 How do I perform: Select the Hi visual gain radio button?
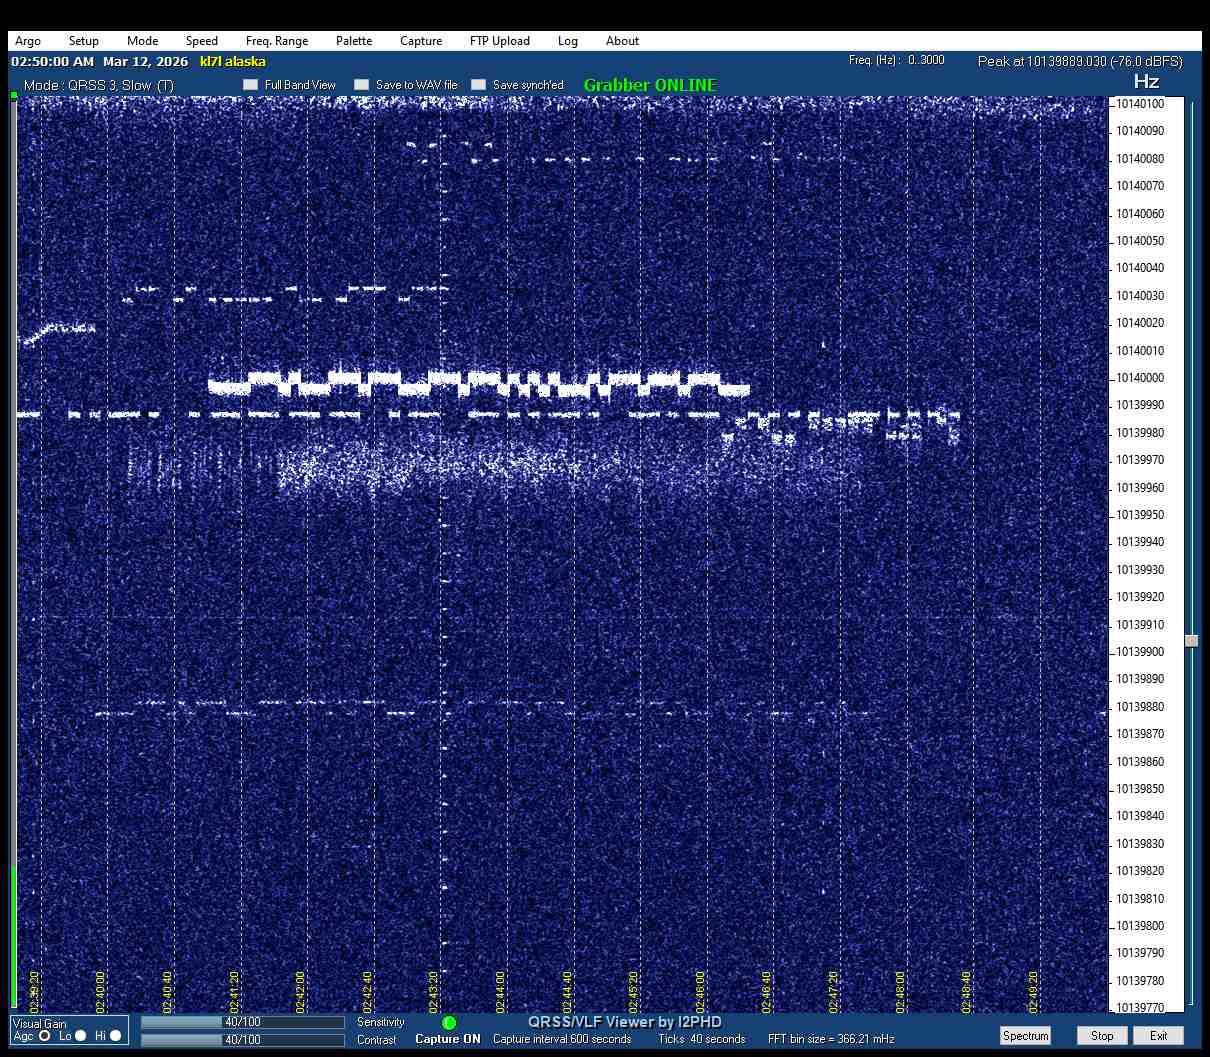pos(116,1036)
